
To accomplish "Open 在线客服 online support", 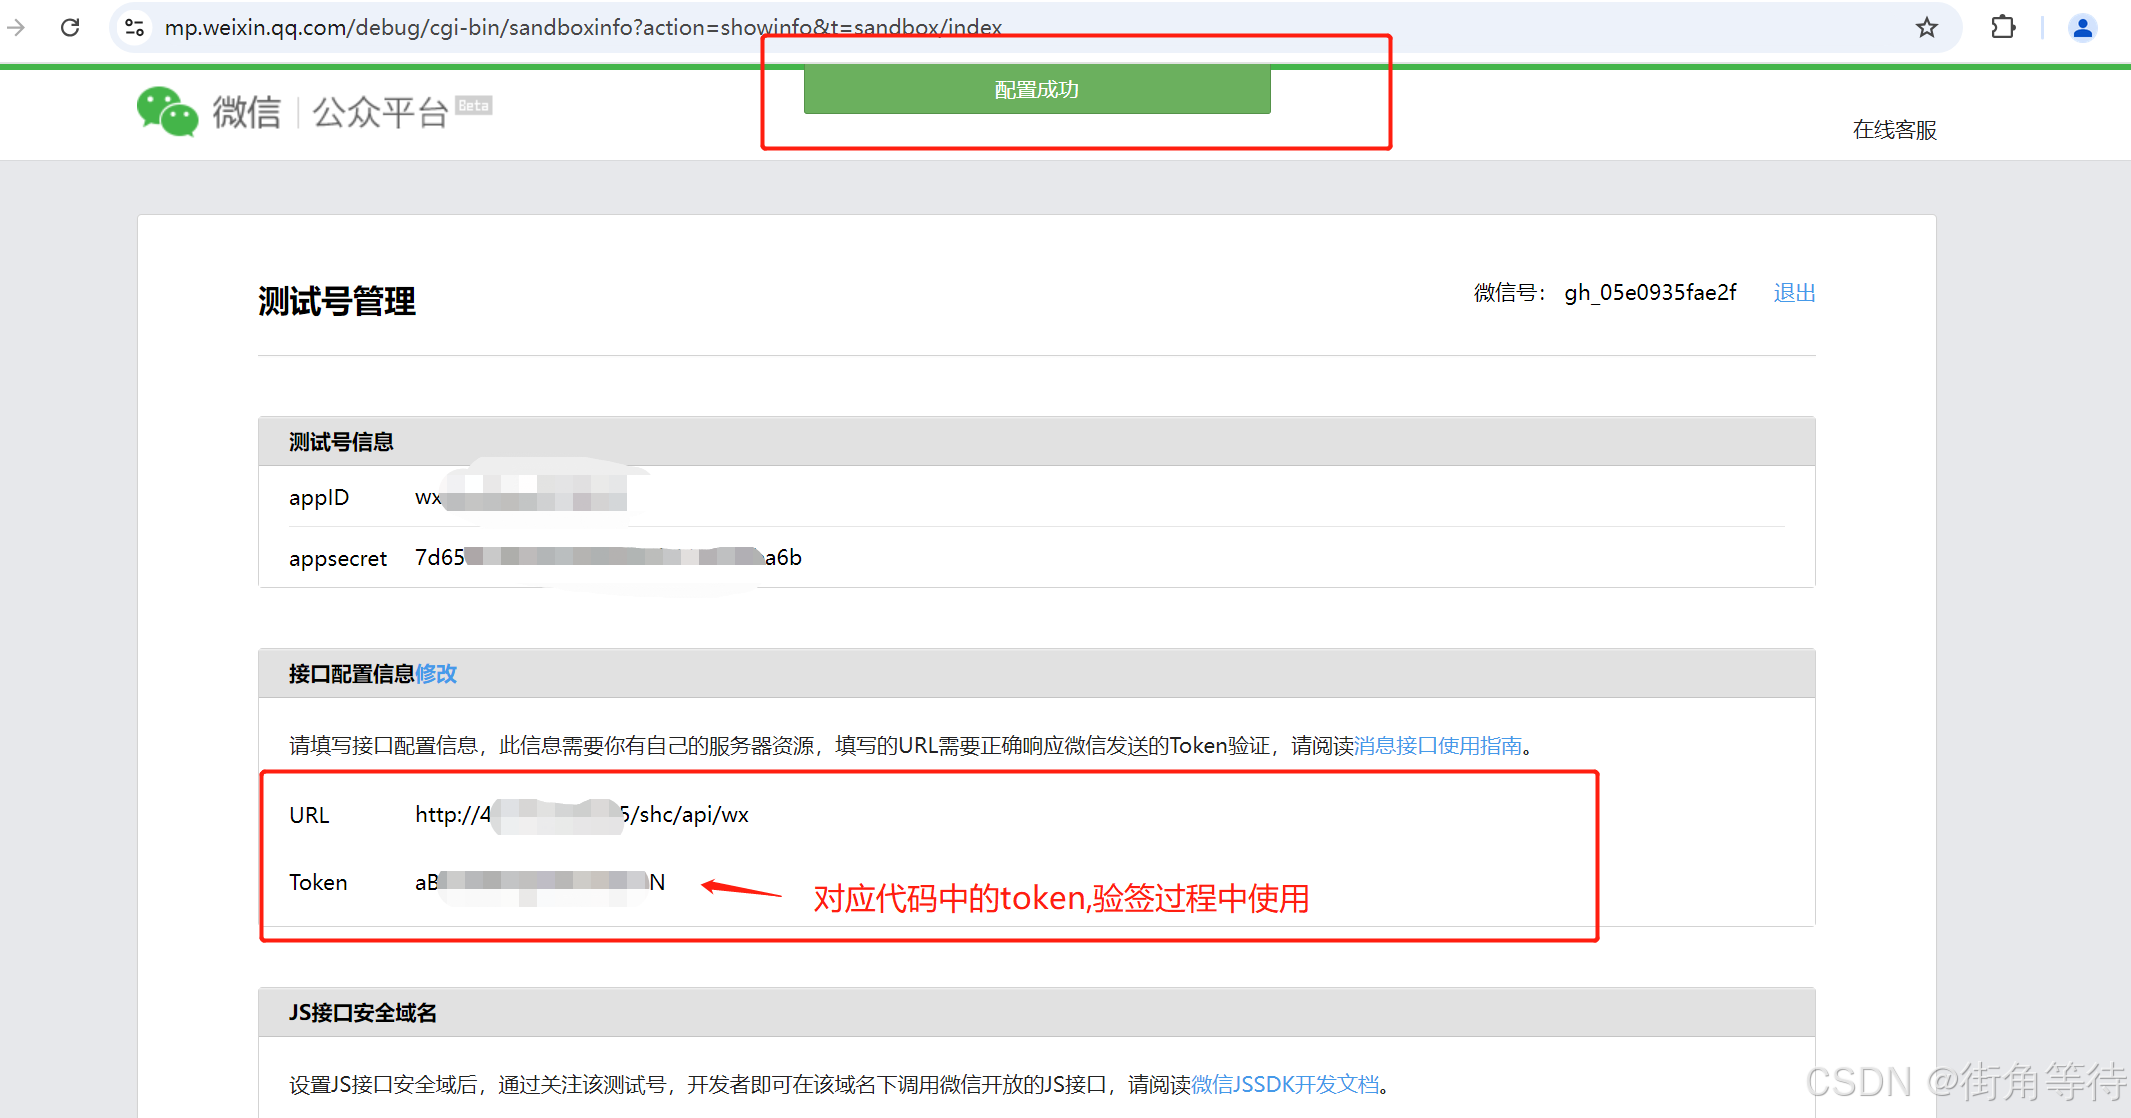I will point(1894,130).
